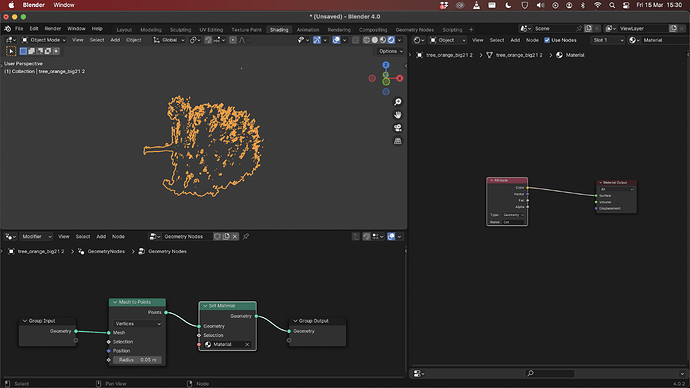Open the Modifier type dropdown in node editor

(x=36, y=237)
